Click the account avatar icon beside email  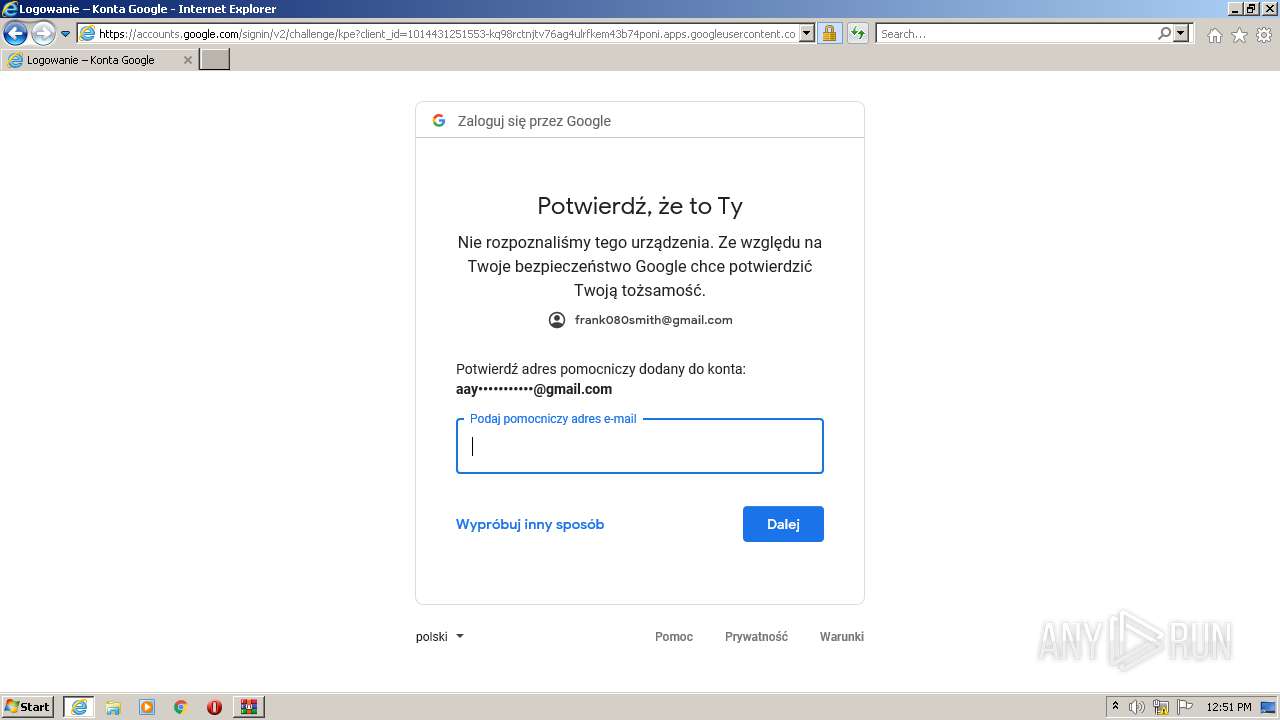click(557, 320)
